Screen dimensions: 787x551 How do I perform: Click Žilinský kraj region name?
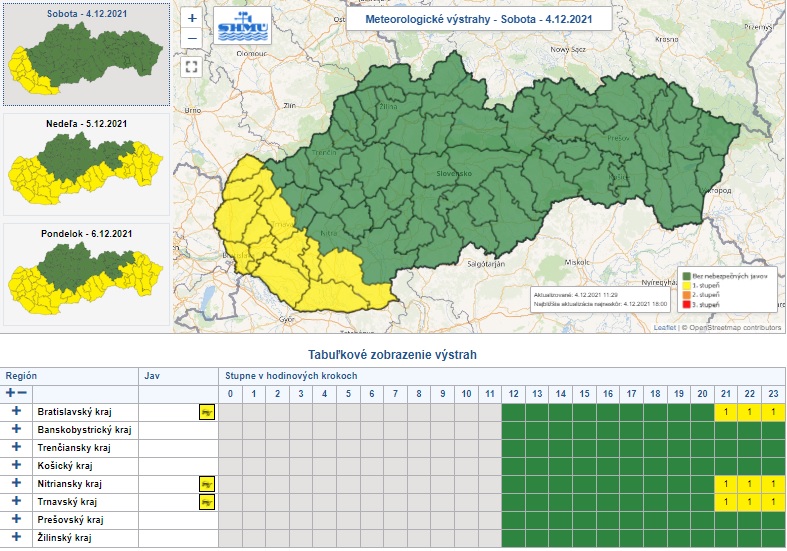click(64, 538)
